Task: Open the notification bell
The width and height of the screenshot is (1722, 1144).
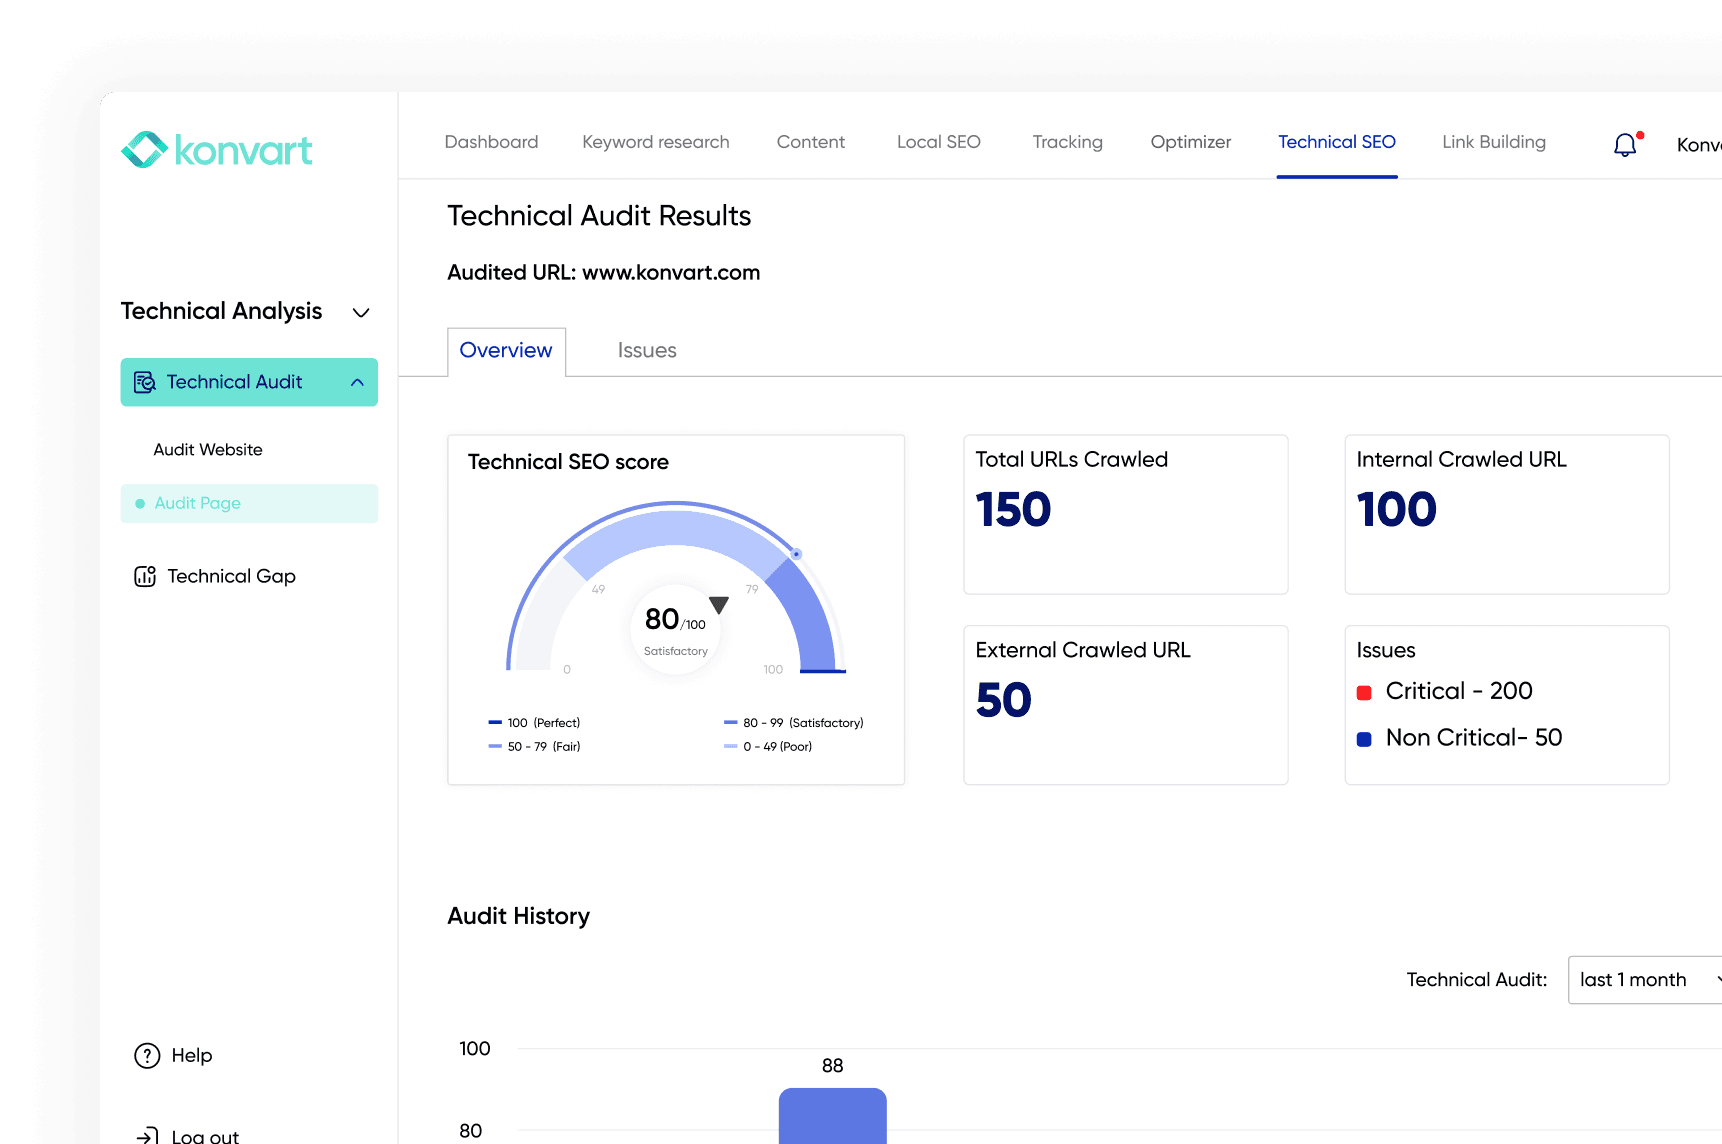Action: pyautogui.click(x=1624, y=145)
